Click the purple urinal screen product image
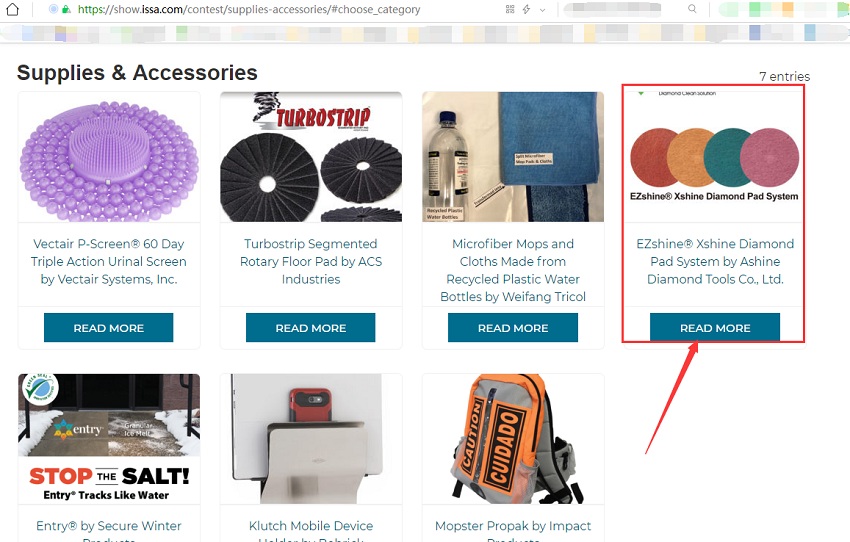The width and height of the screenshot is (850, 542). (109, 157)
